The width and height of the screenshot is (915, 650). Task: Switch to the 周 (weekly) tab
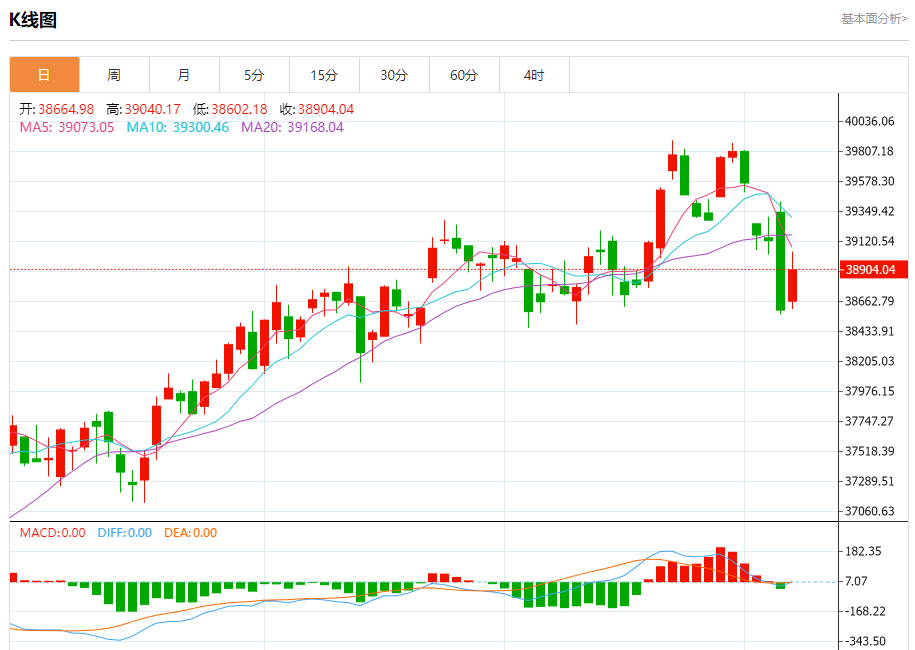(114, 75)
